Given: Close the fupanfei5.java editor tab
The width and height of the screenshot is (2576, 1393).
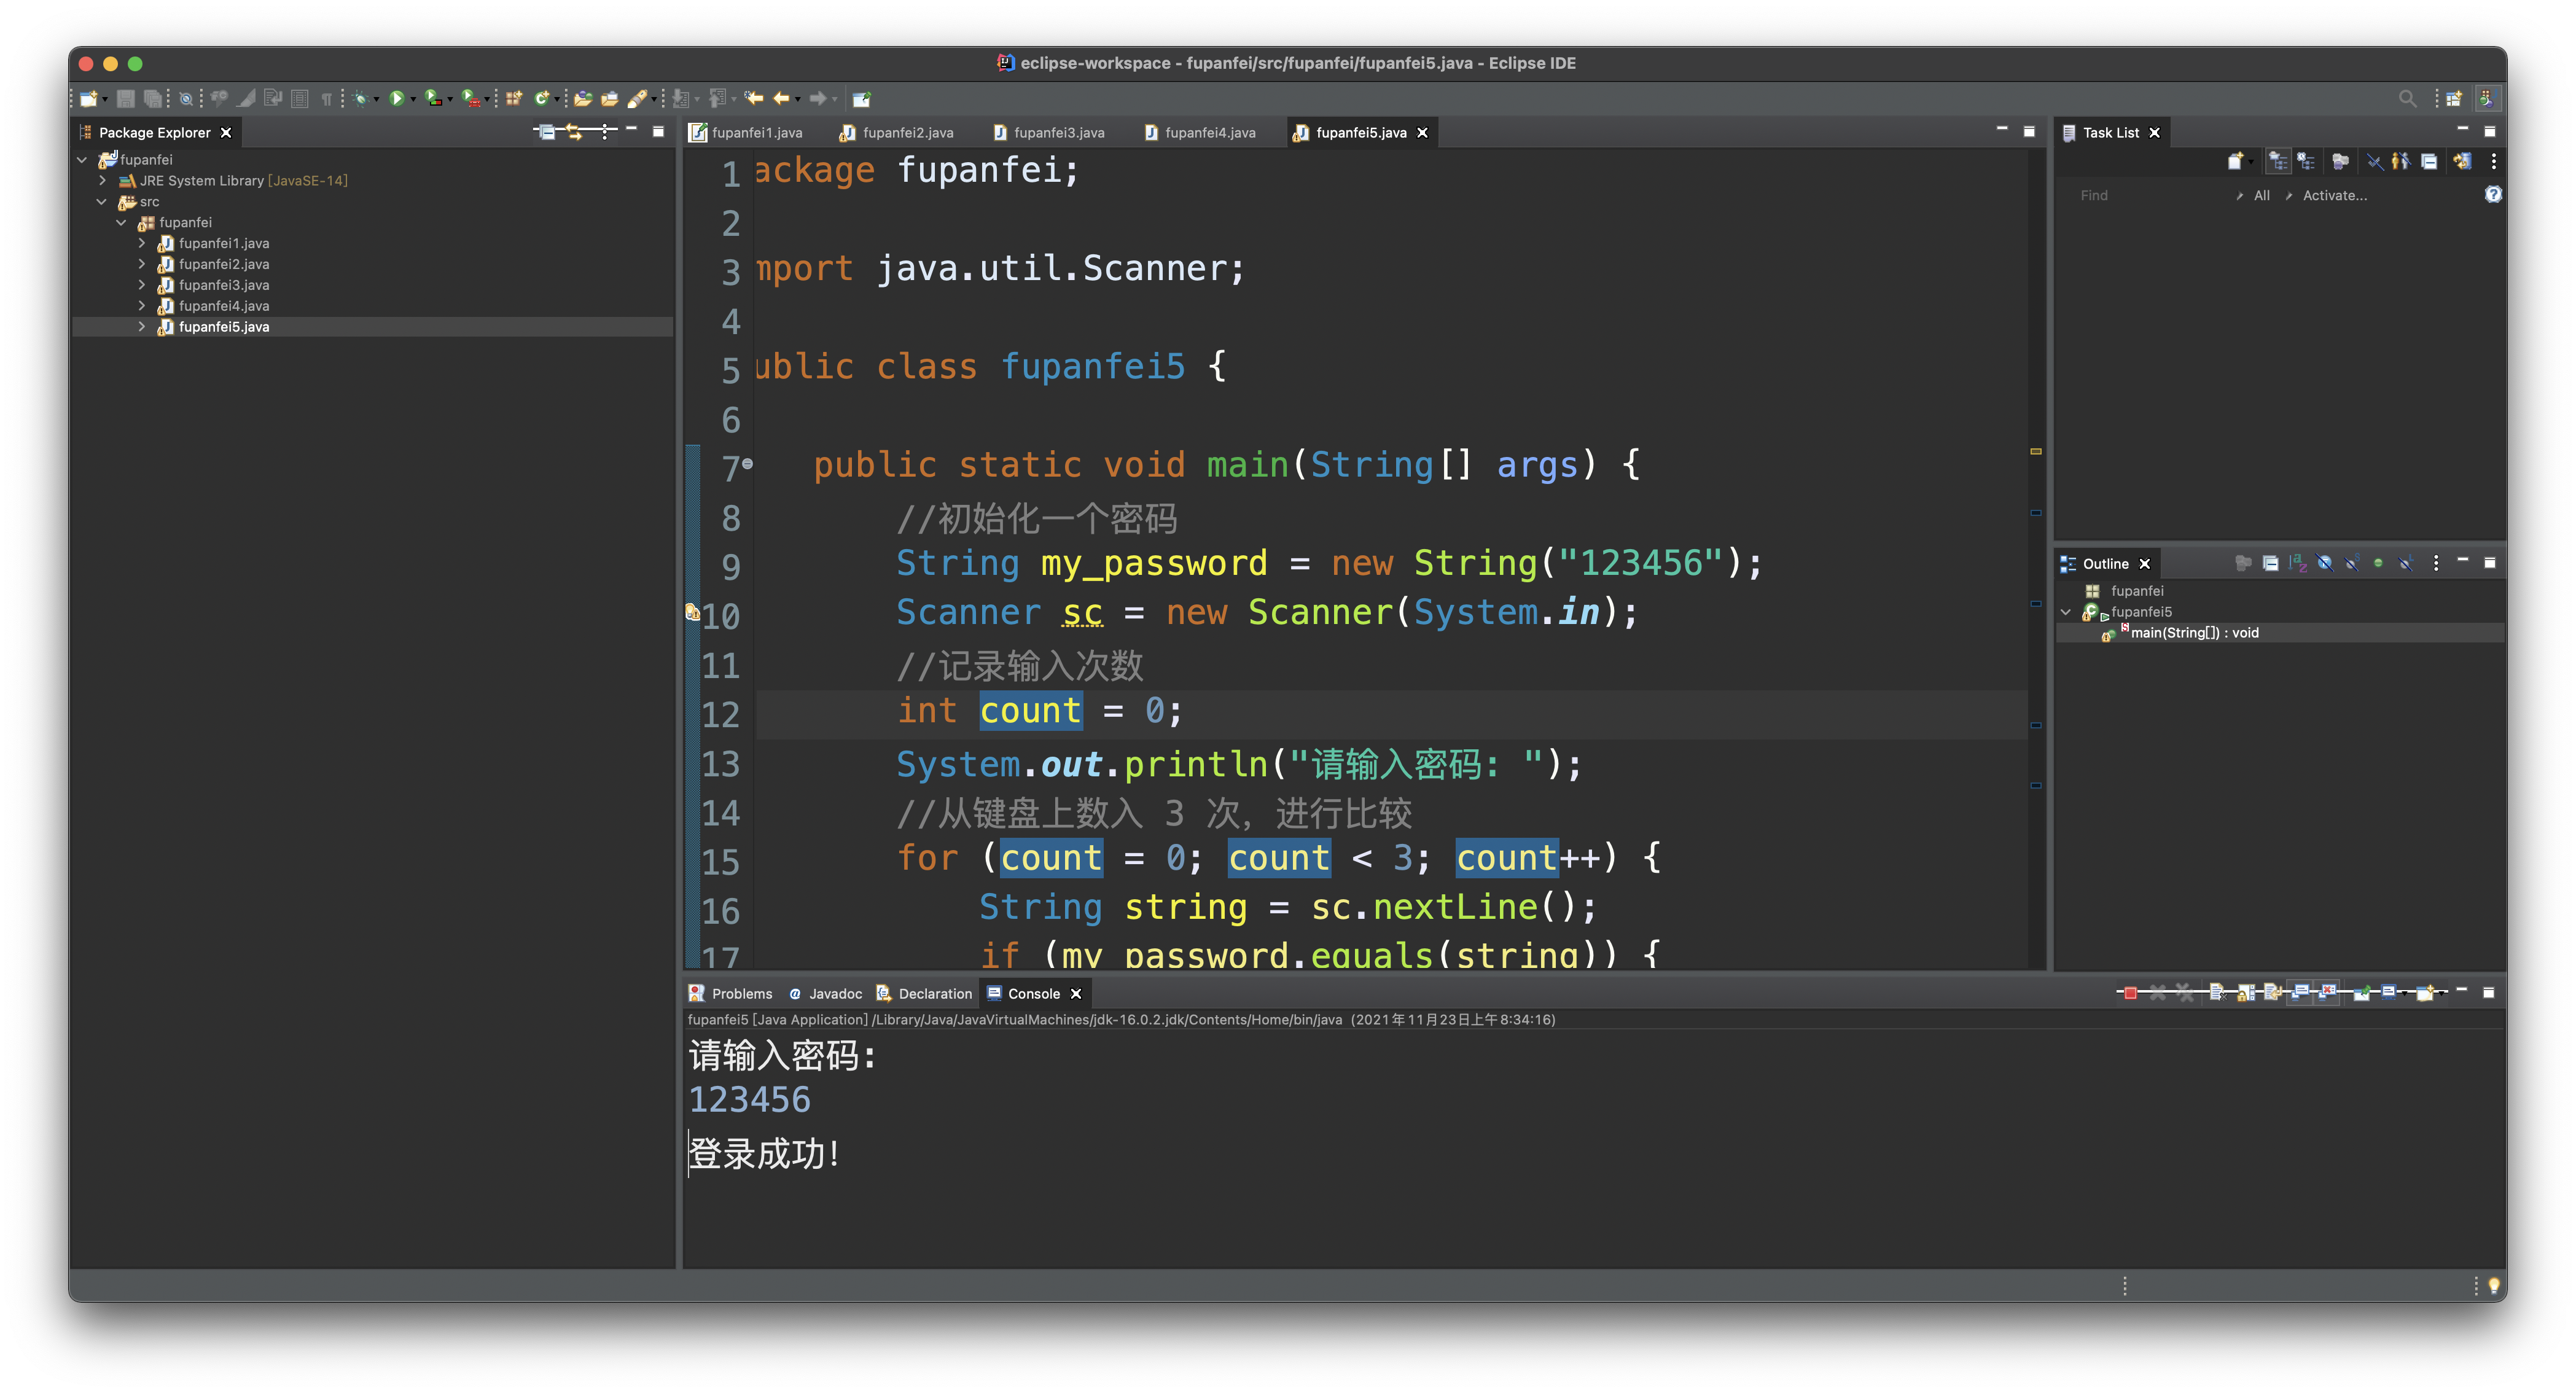Looking at the screenshot, I should [1423, 132].
